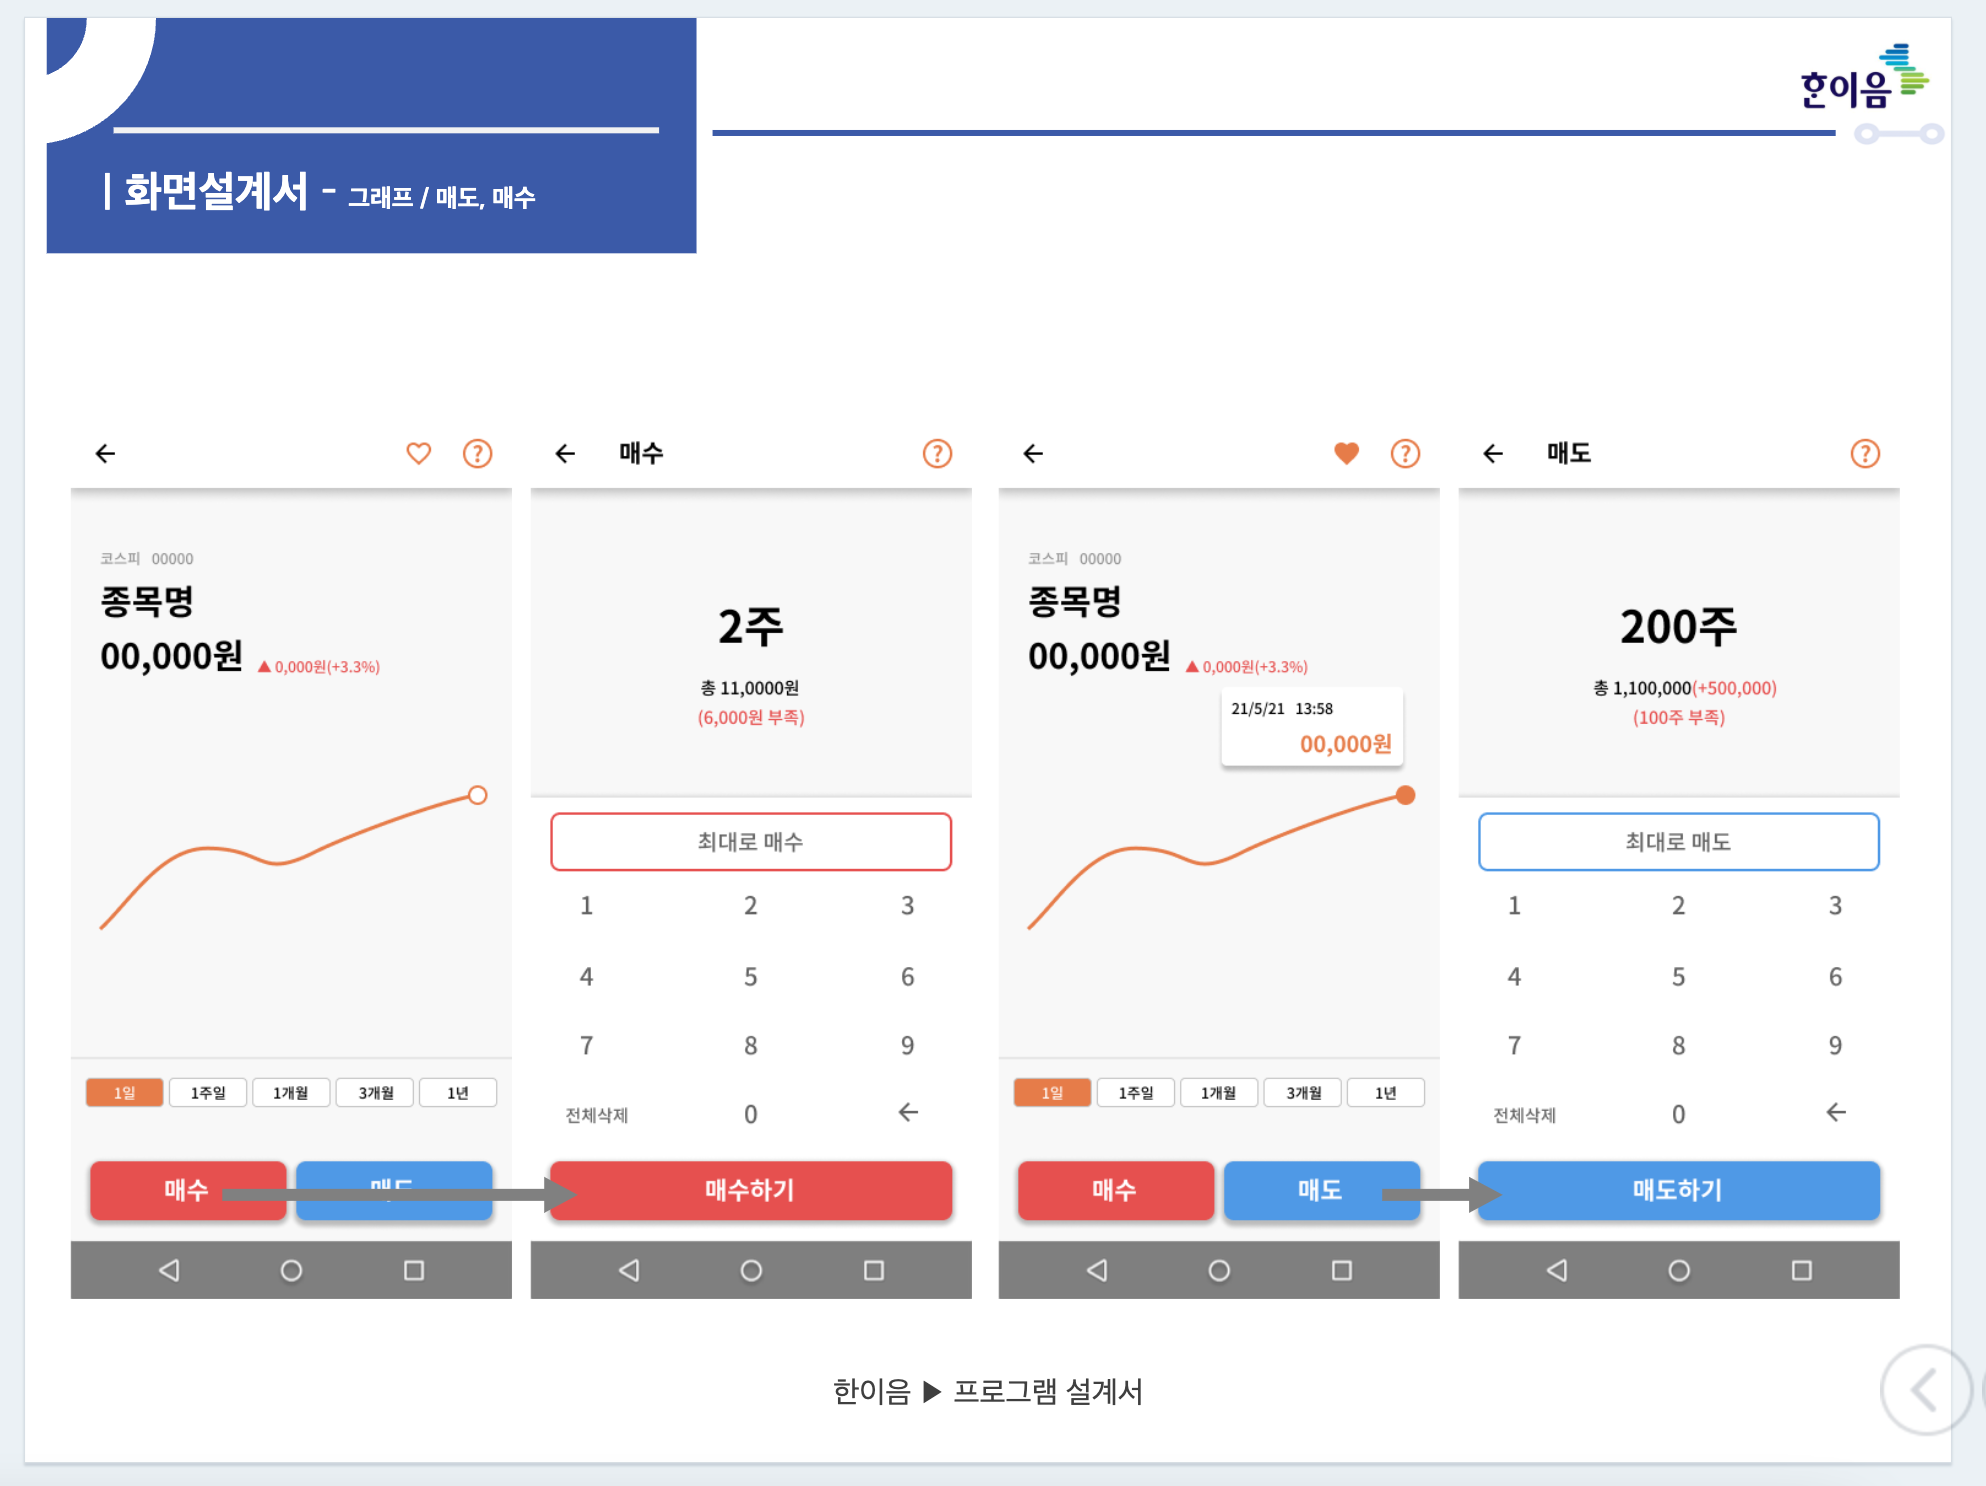Tap Android recents square on last phone

(1801, 1270)
